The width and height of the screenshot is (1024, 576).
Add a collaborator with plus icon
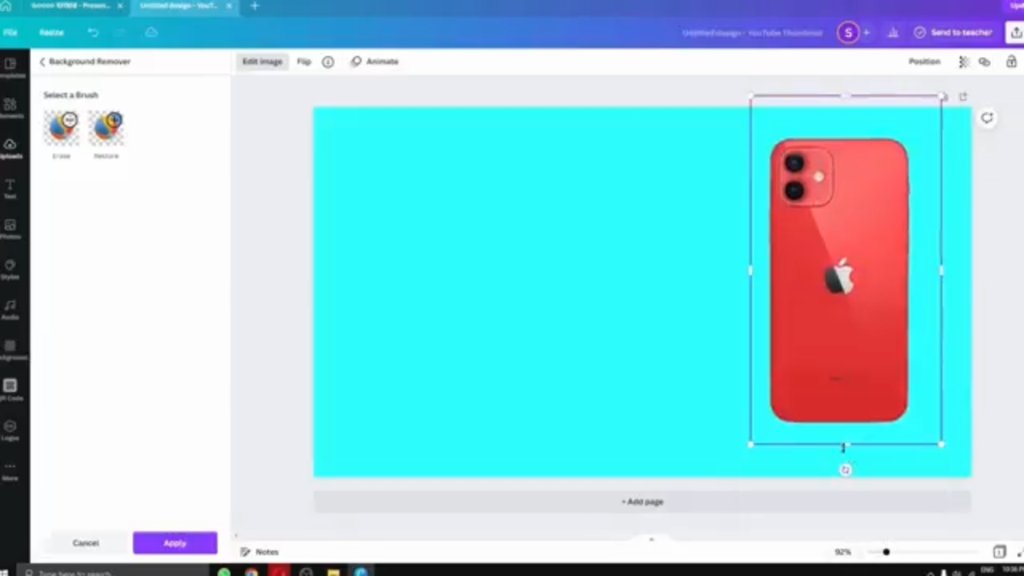click(867, 32)
